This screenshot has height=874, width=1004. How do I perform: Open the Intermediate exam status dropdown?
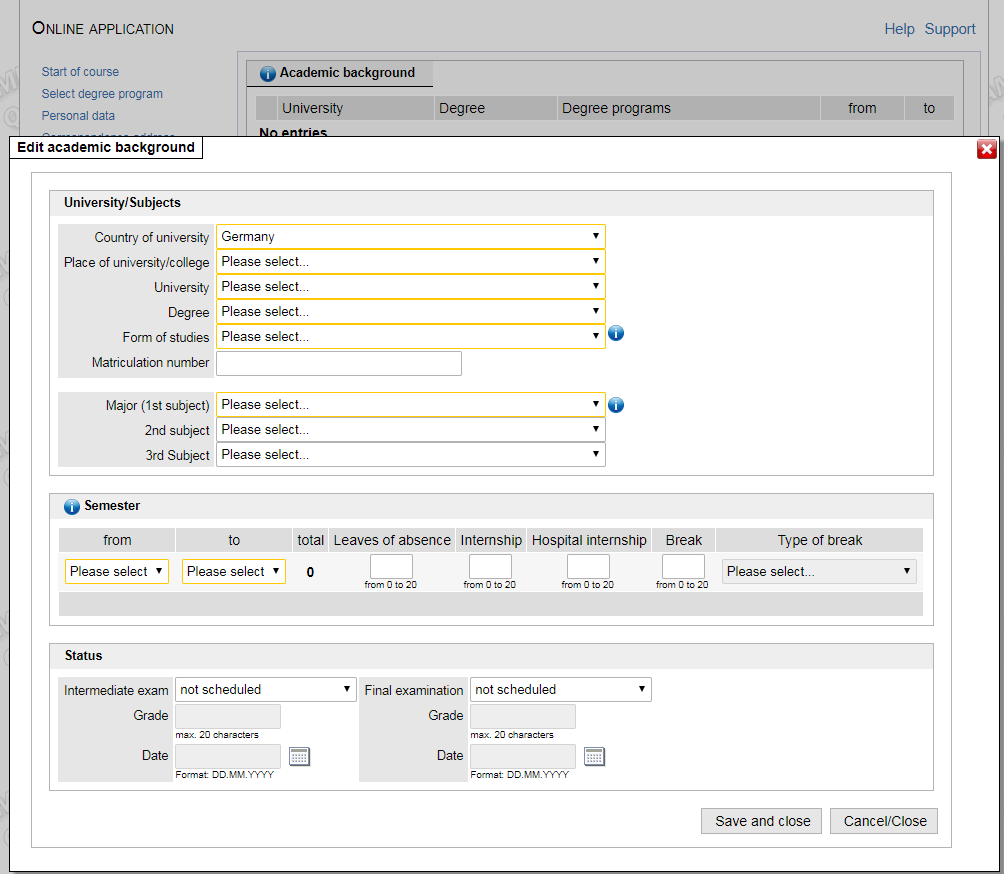tap(266, 690)
